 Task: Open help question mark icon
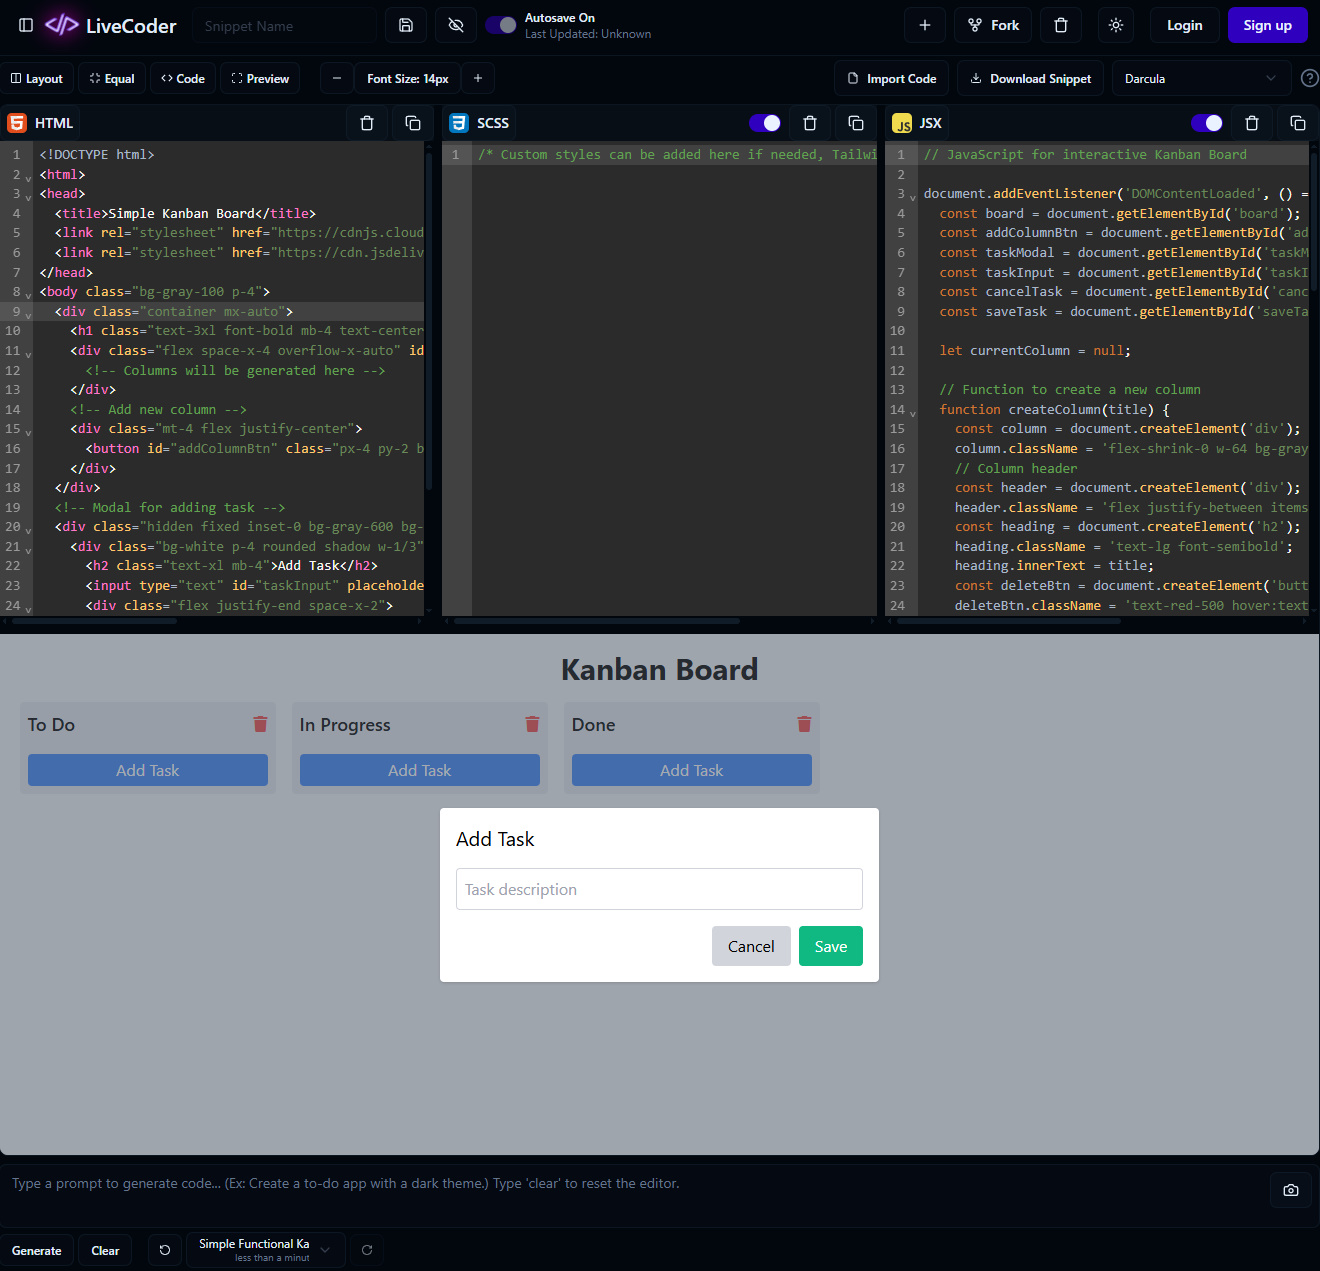[1309, 78]
